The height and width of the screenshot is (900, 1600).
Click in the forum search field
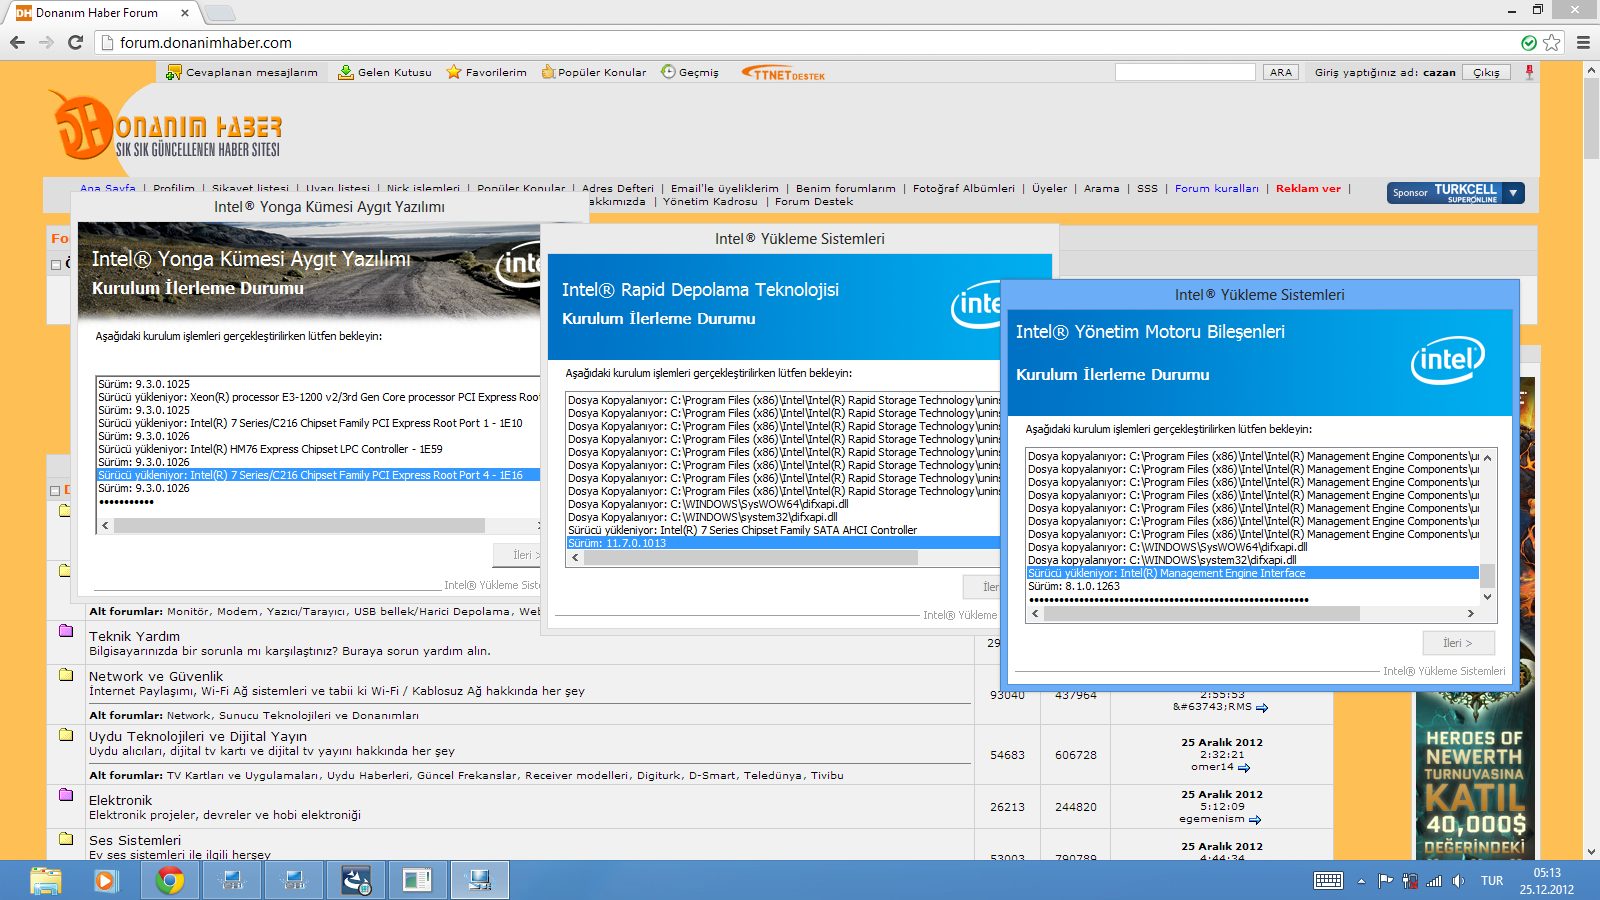click(1185, 72)
